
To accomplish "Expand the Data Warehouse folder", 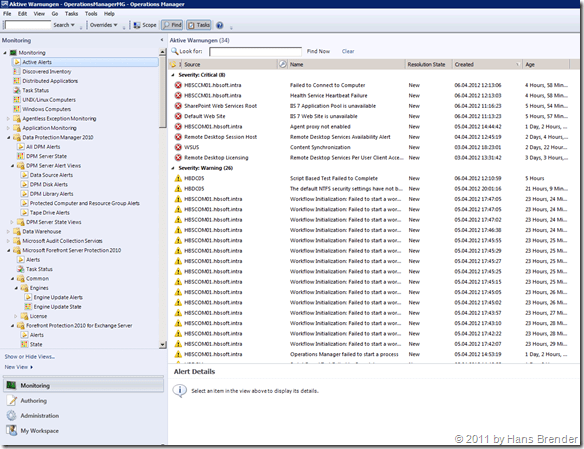I will tap(9, 231).
